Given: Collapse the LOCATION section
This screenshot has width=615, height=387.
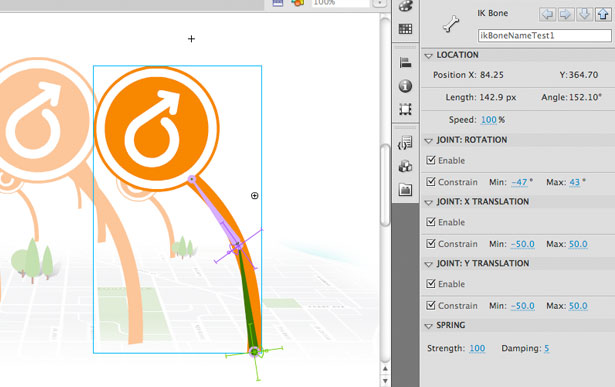Looking at the screenshot, I should pyautogui.click(x=428, y=56).
